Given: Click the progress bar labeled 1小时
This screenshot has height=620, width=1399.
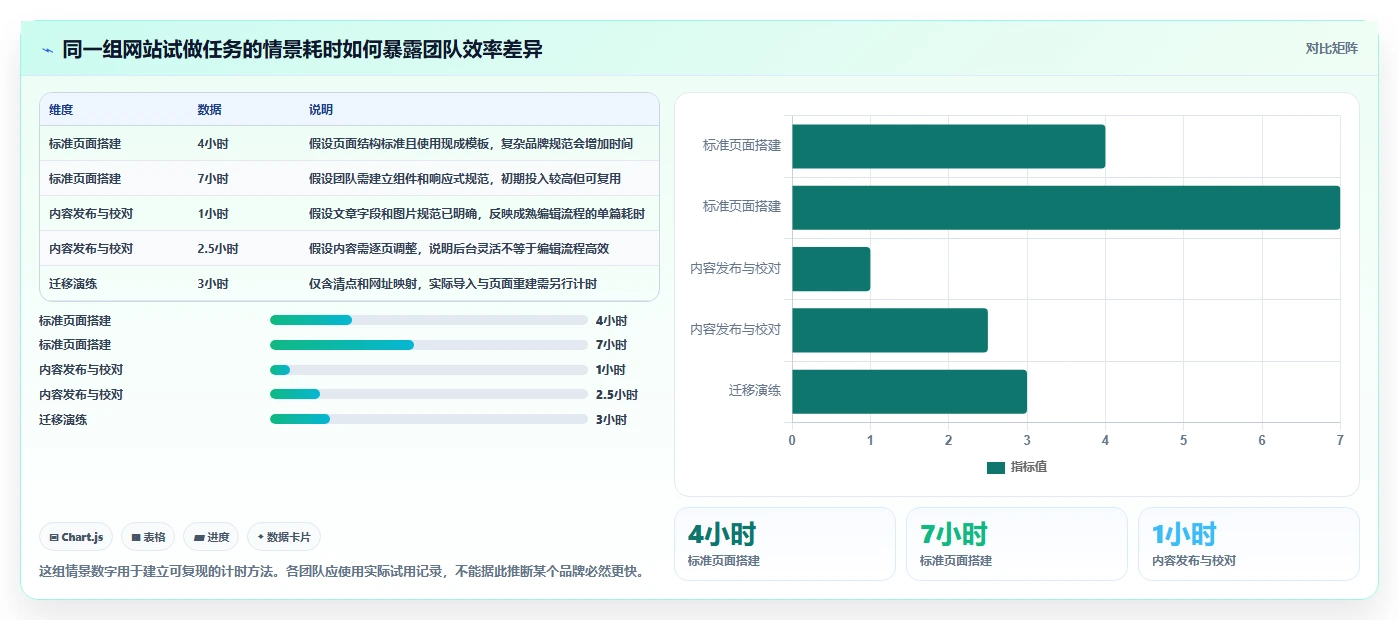Looking at the screenshot, I should coord(428,370).
